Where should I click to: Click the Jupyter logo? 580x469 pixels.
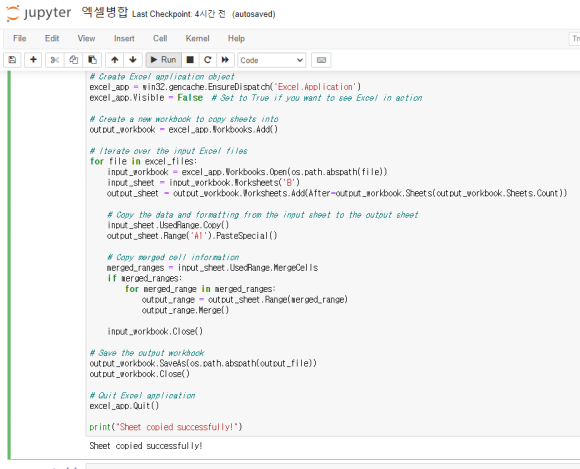pyautogui.click(x=38, y=13)
